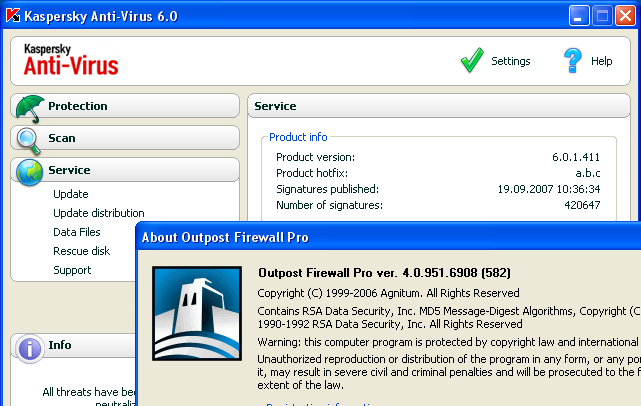Image resolution: width=641 pixels, height=406 pixels.
Task: Open Data Files under Service
Action: (x=76, y=232)
